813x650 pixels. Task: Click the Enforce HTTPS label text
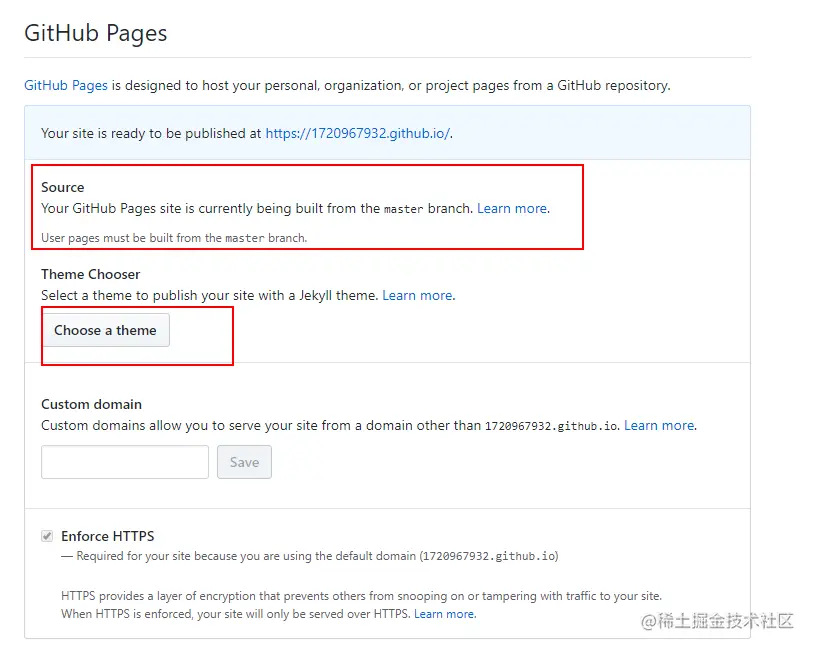coord(108,536)
